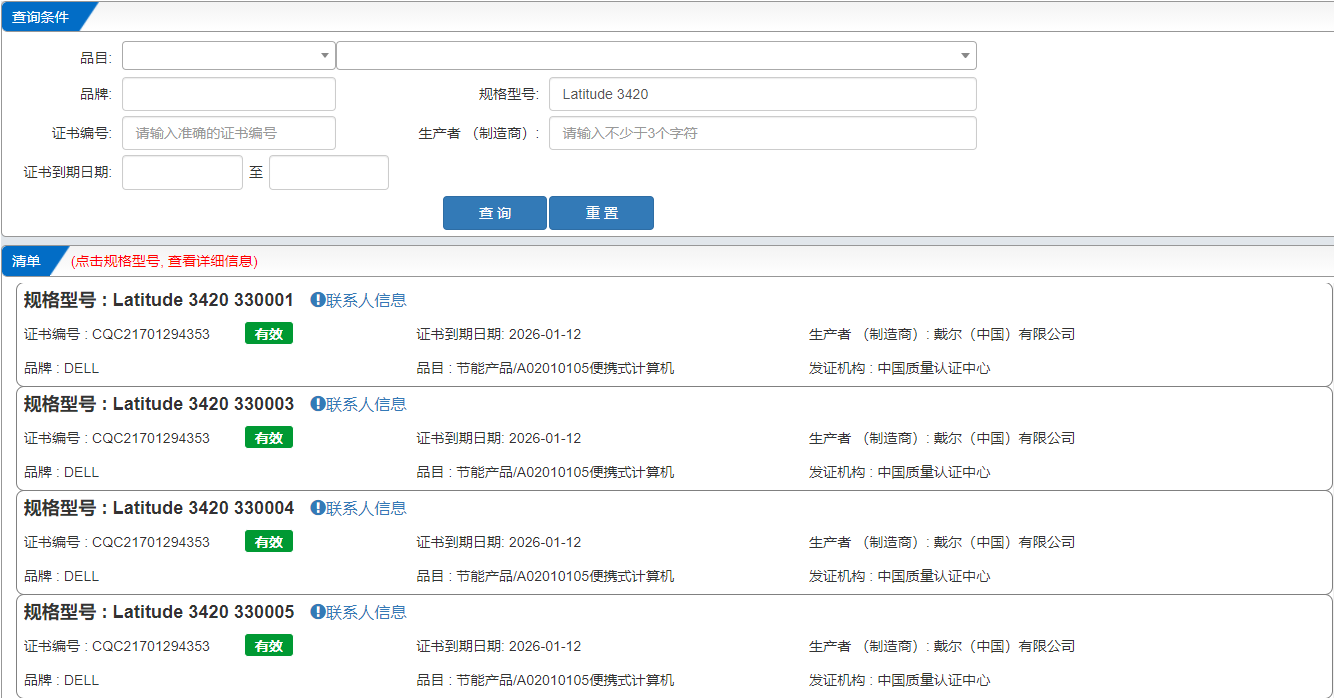Click info icon beside Latitude 3420 330003
Viewport: 1334px width, 698px height.
[x=318, y=404]
